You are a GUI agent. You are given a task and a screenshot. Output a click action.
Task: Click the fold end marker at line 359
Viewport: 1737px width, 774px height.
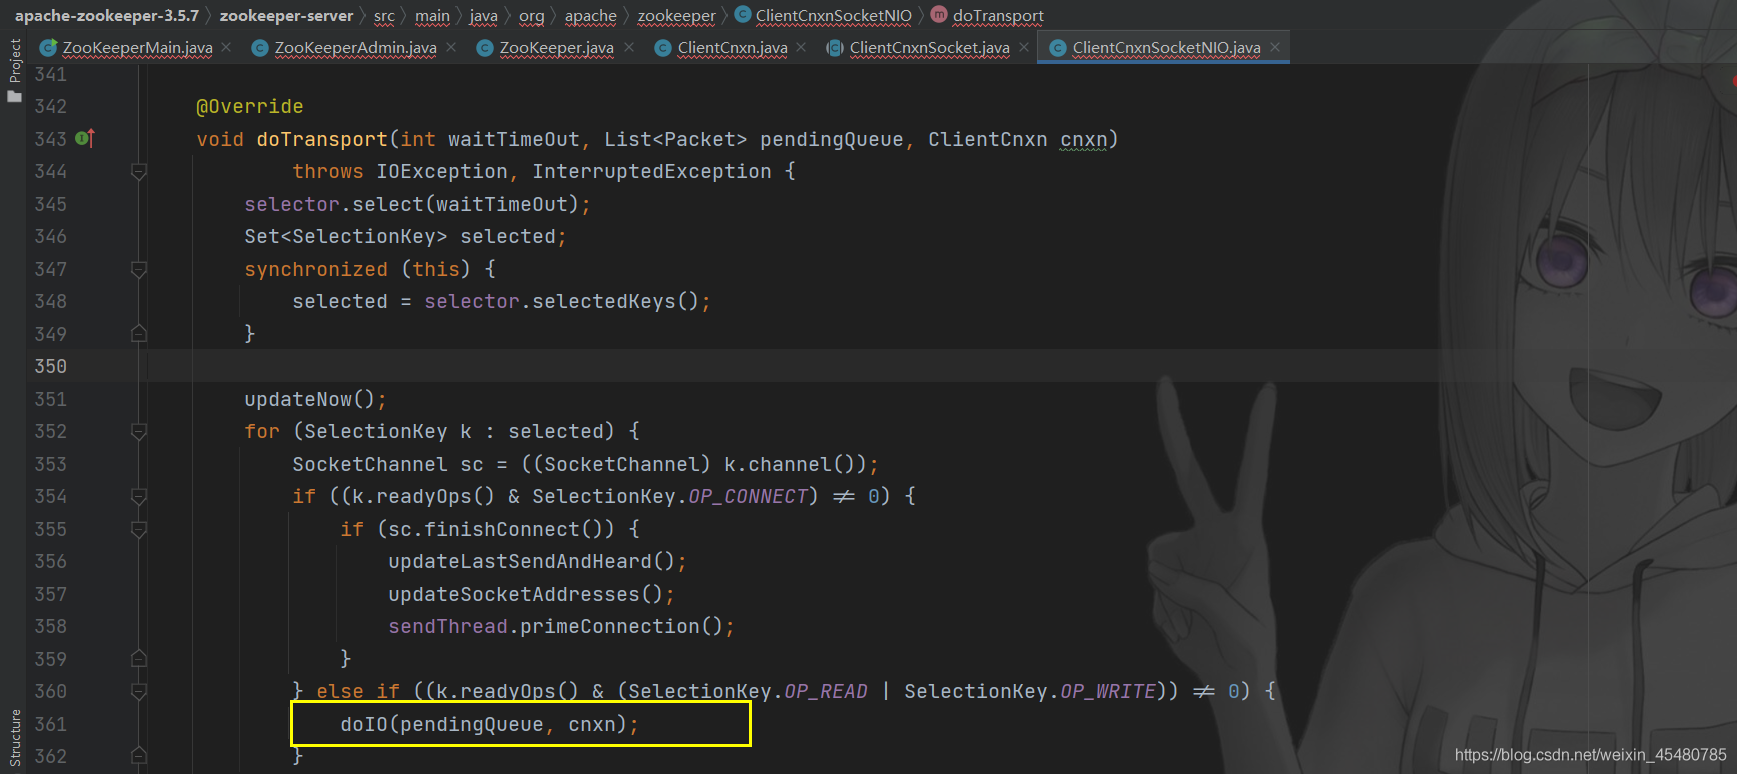click(139, 659)
